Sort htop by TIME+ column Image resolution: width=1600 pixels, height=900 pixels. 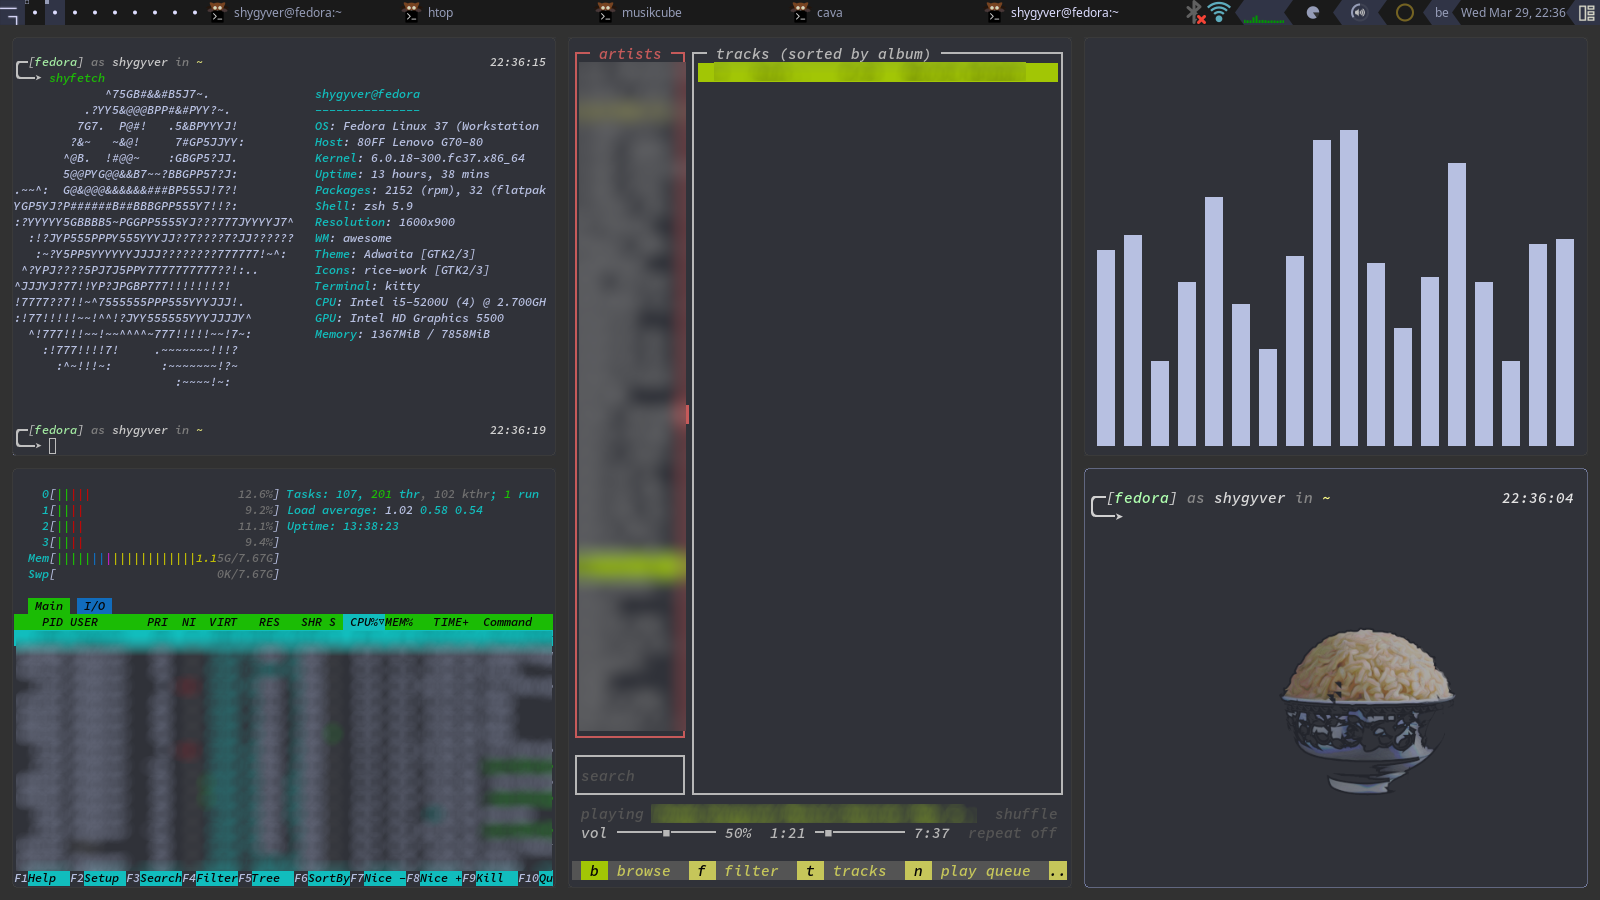click(451, 622)
